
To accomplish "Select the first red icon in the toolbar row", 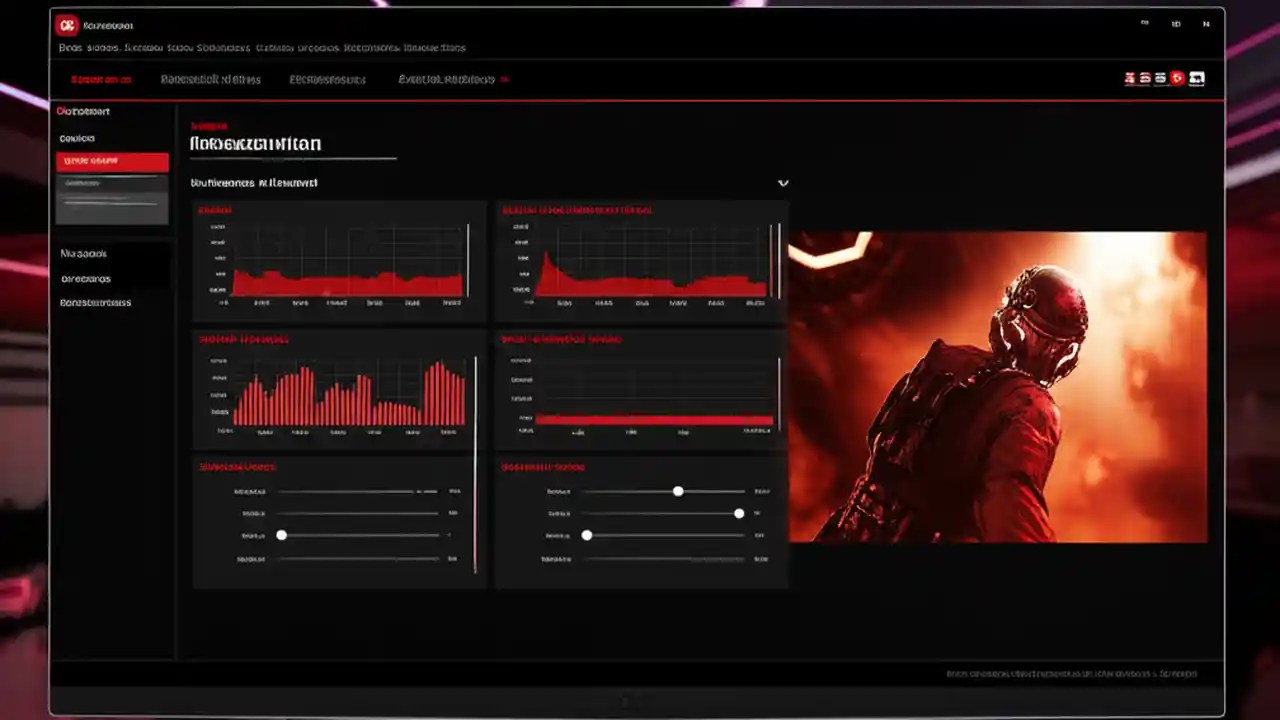I will (1129, 78).
